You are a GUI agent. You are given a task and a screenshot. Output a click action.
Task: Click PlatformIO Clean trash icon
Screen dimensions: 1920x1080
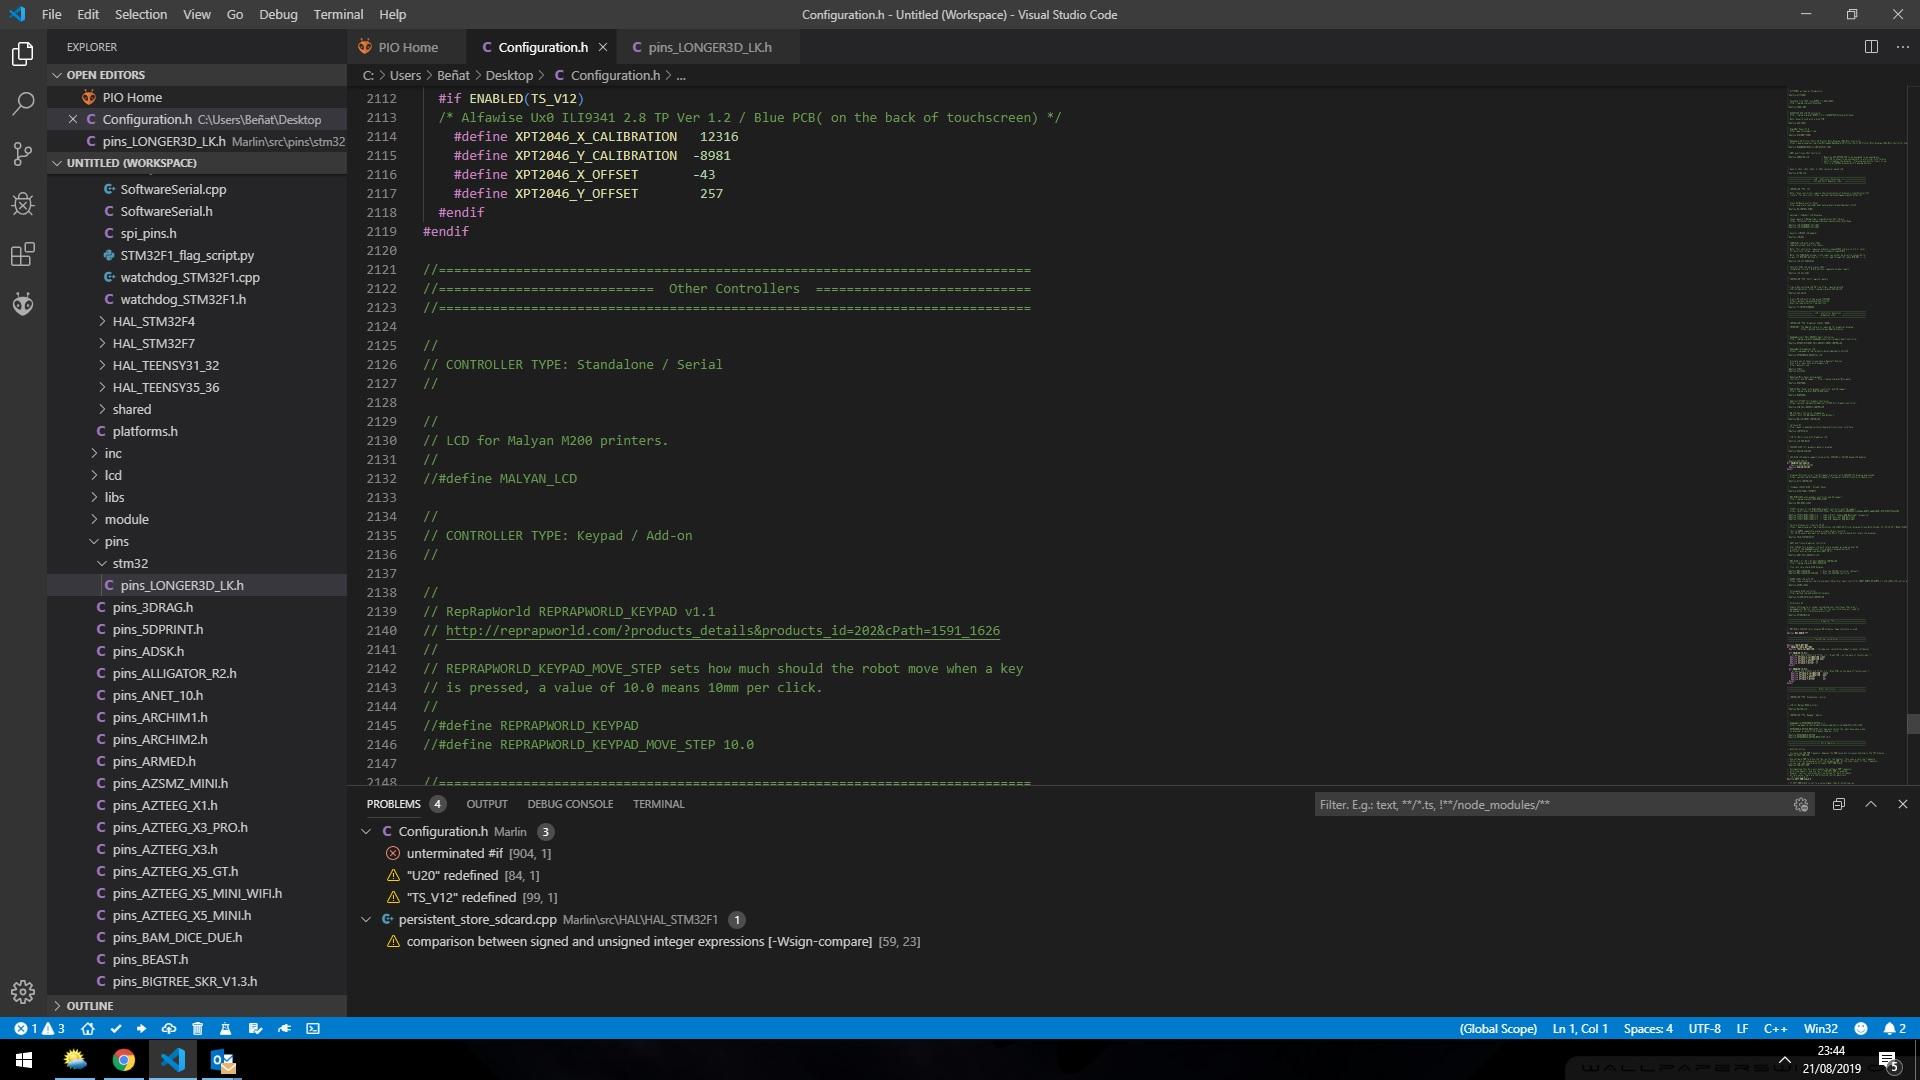point(197,1028)
